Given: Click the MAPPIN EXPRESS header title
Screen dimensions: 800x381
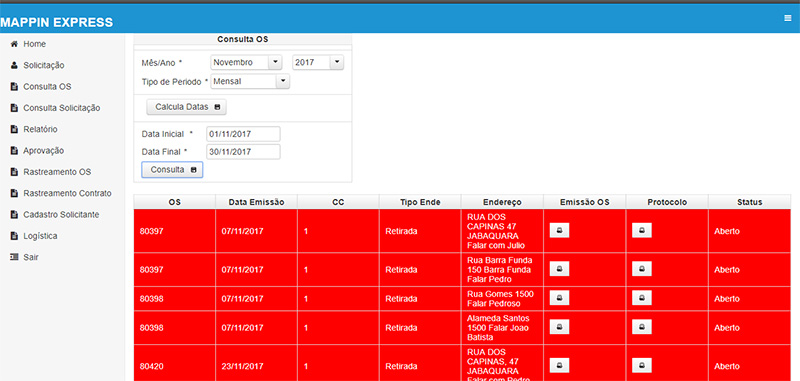Looking at the screenshot, I should [57, 22].
